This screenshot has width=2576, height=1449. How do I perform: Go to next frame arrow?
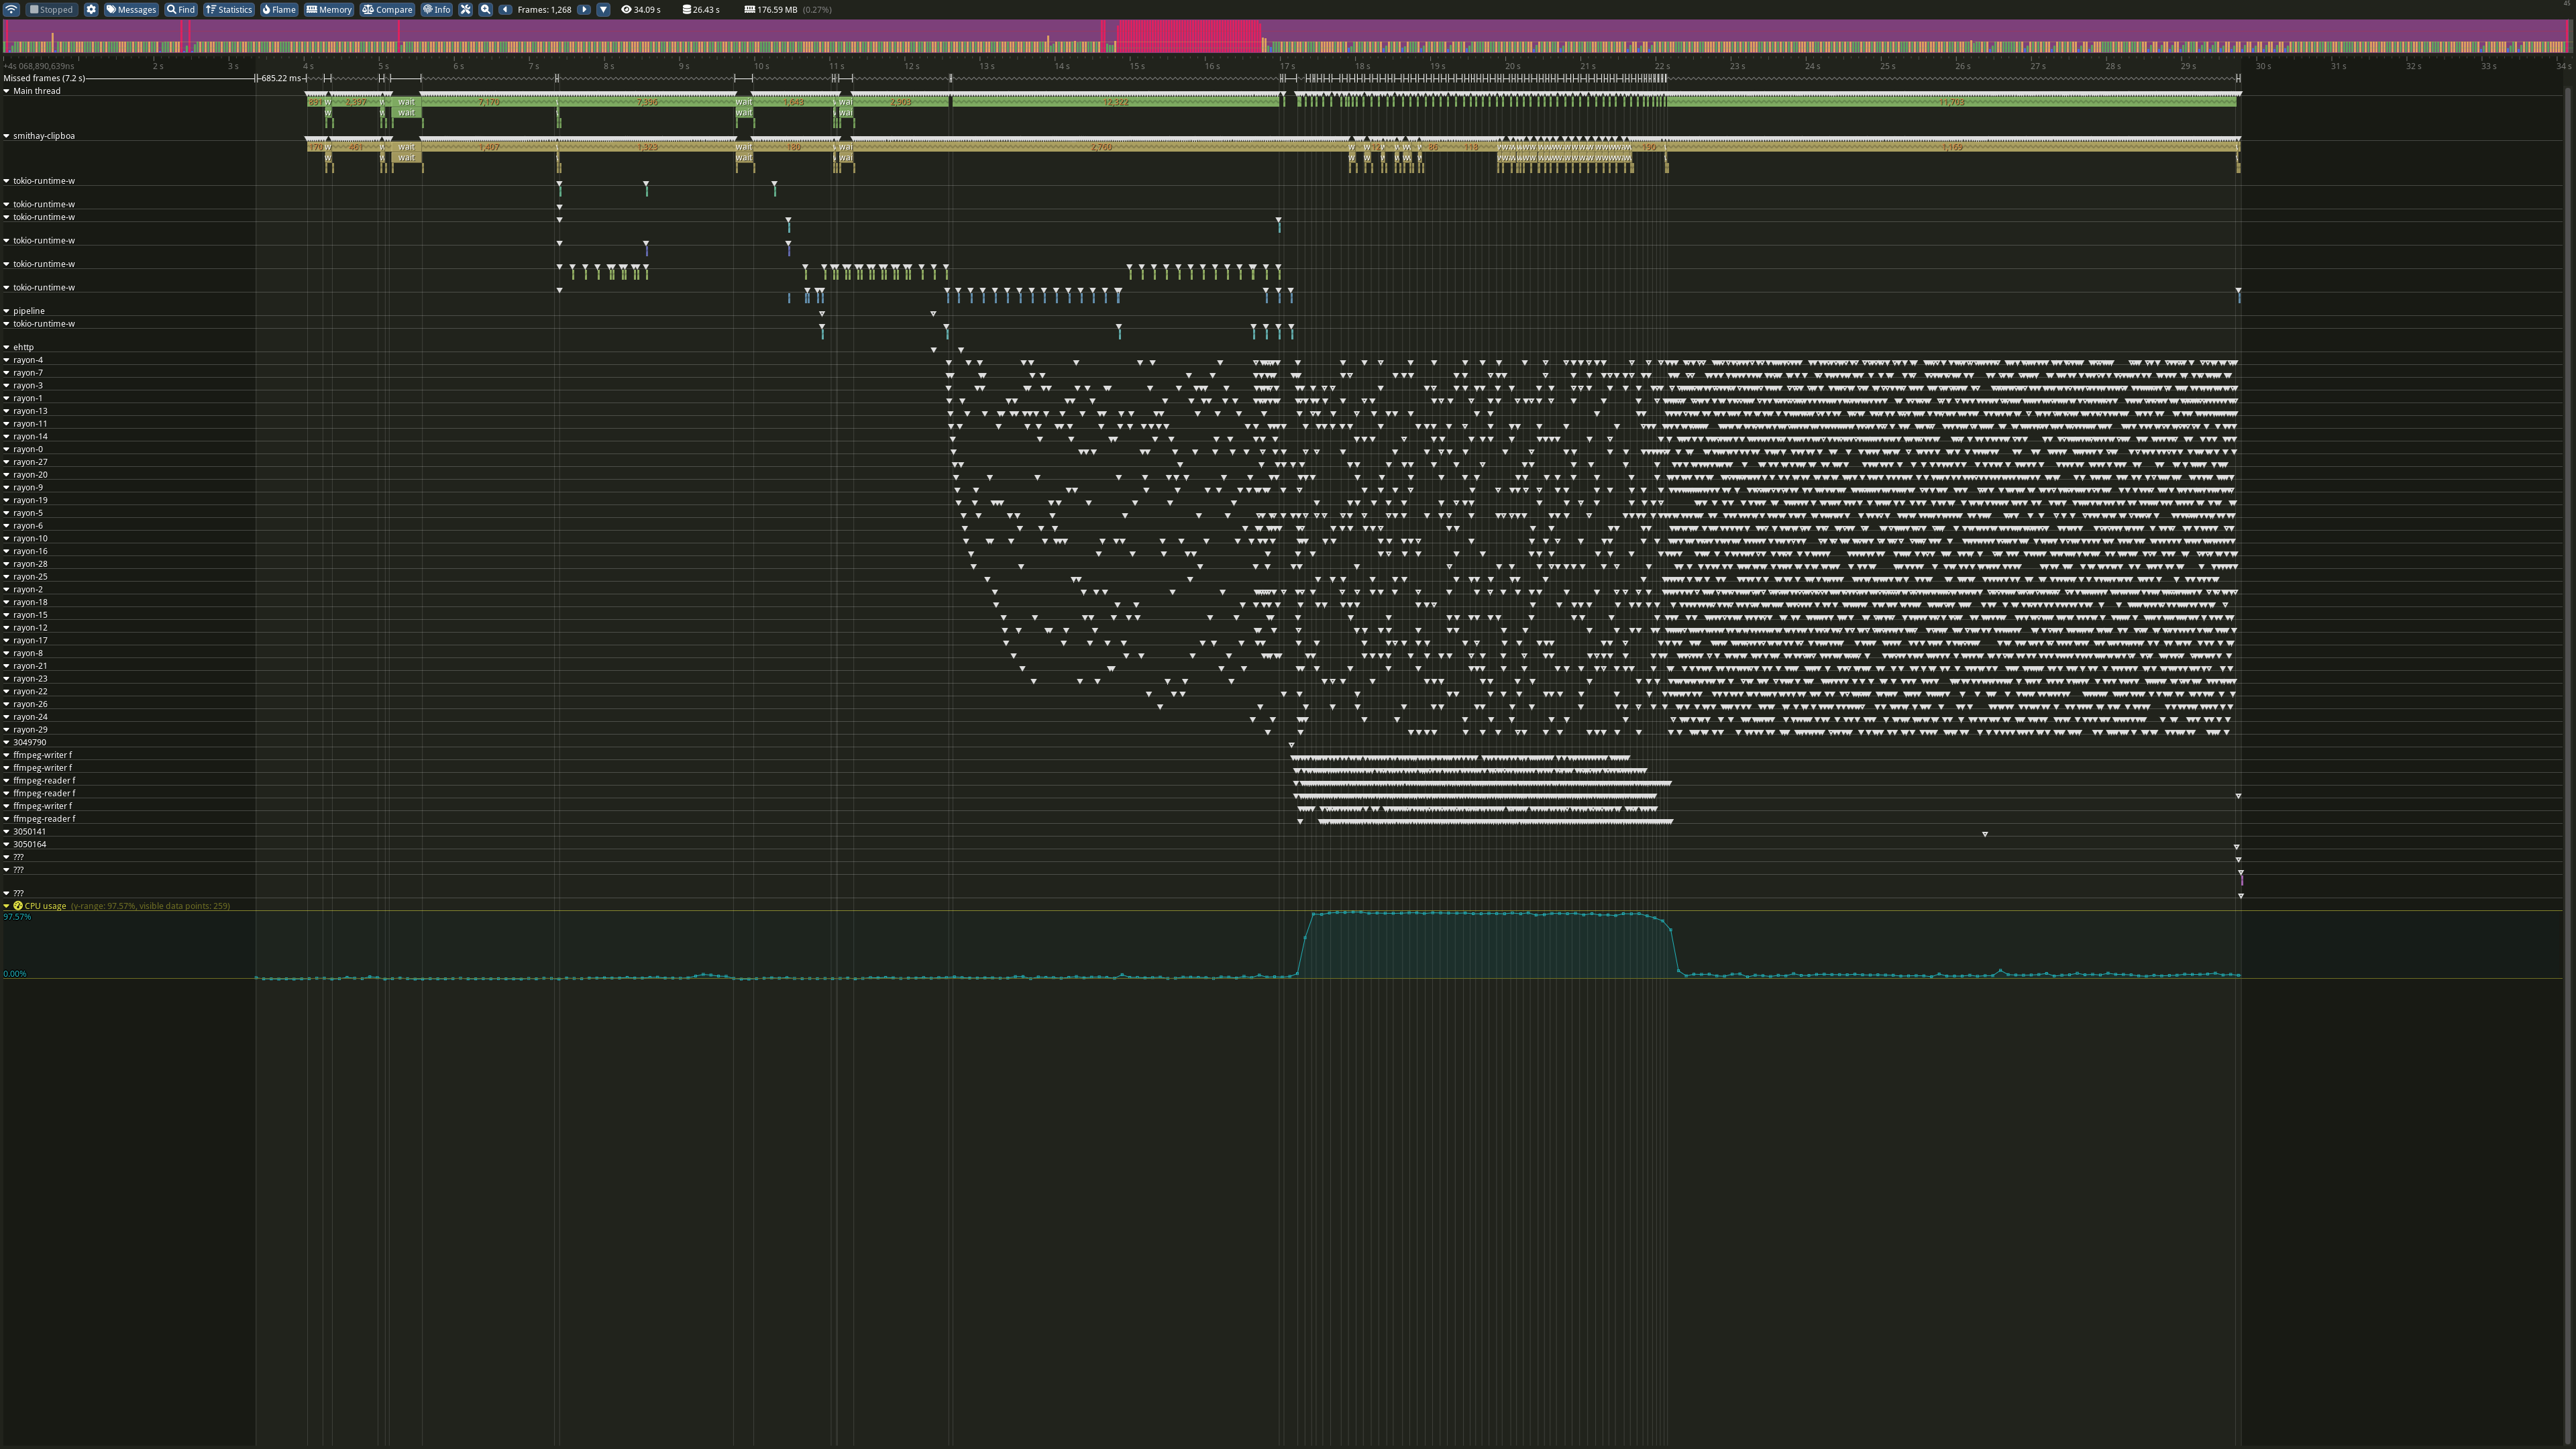(584, 9)
